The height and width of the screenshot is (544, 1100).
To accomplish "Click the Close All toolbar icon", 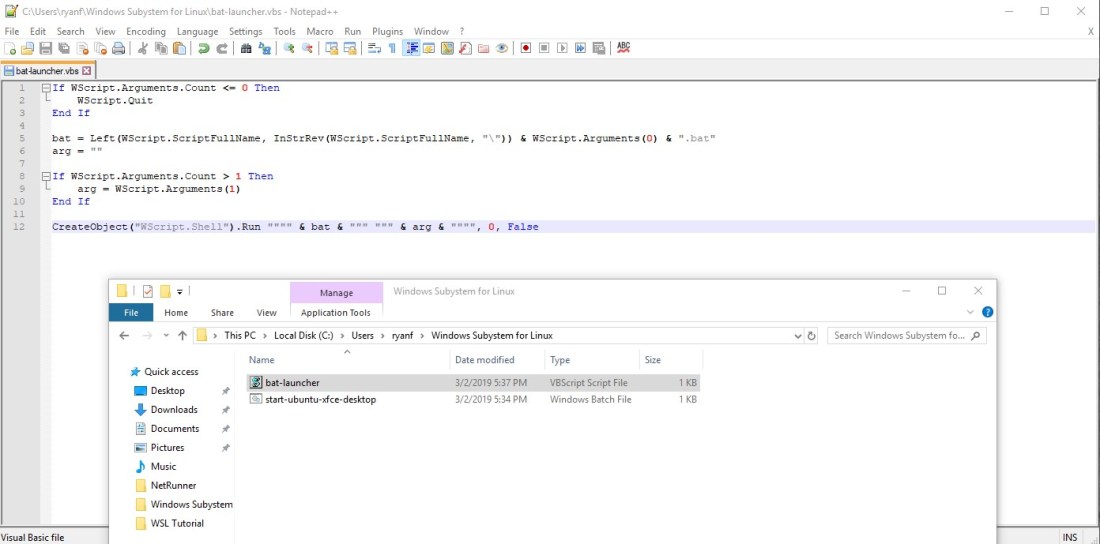I will click(x=100, y=48).
